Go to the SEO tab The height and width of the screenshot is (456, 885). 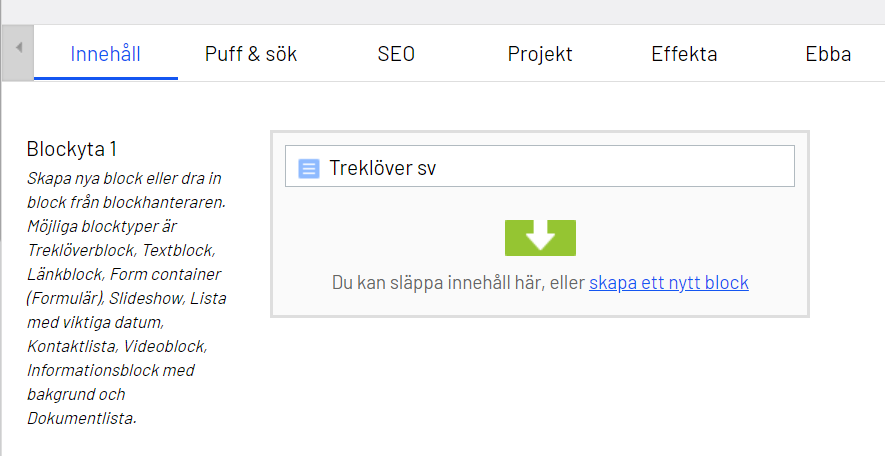tap(396, 54)
